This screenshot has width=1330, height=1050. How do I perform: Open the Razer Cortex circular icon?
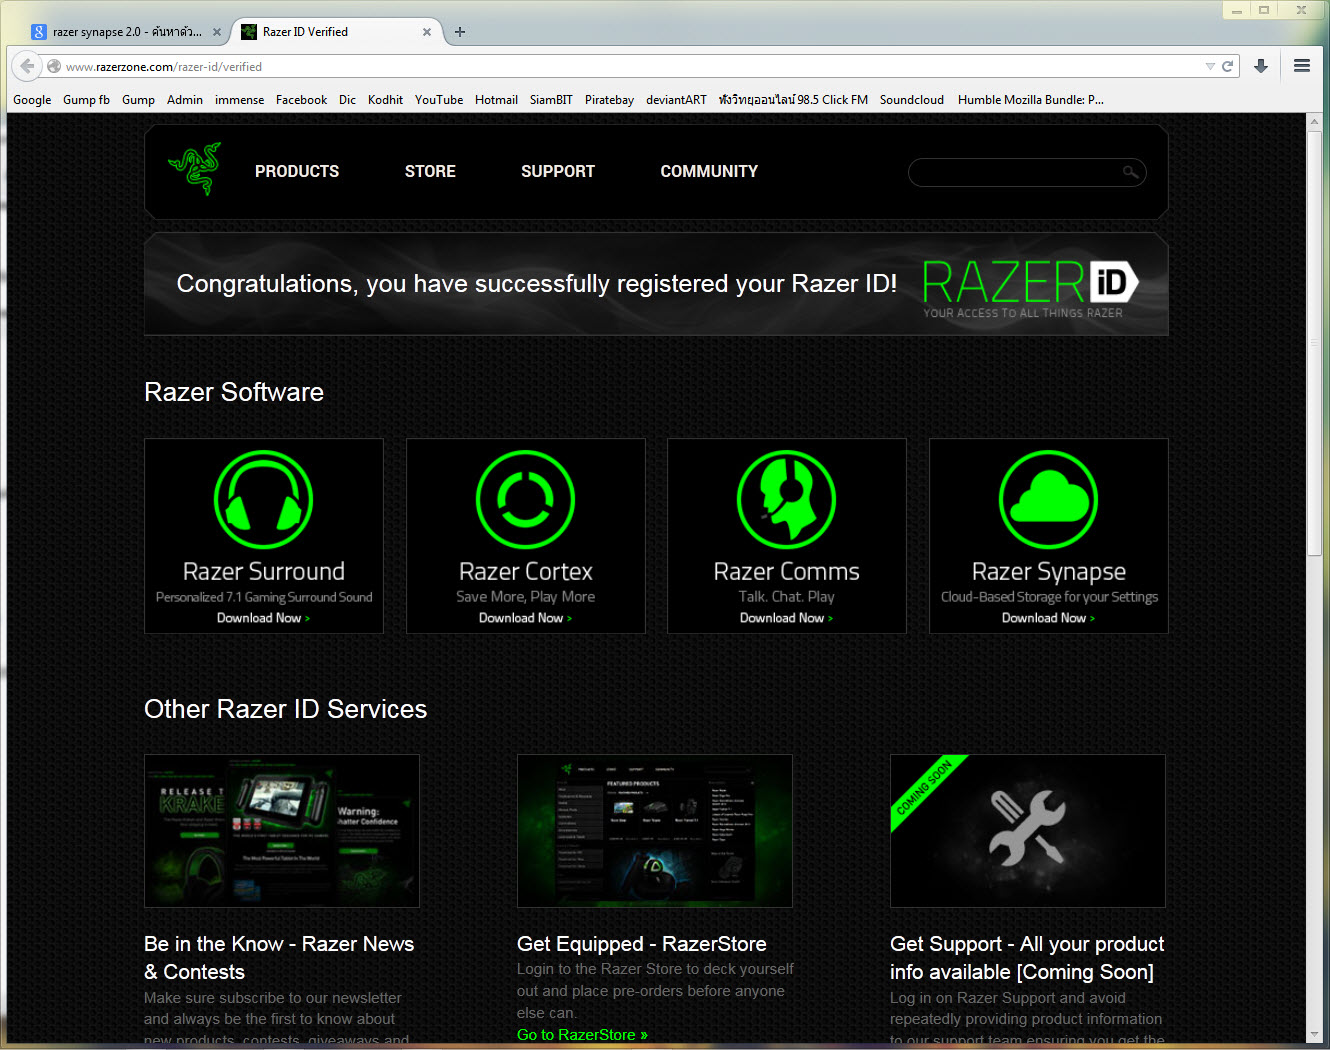[526, 499]
